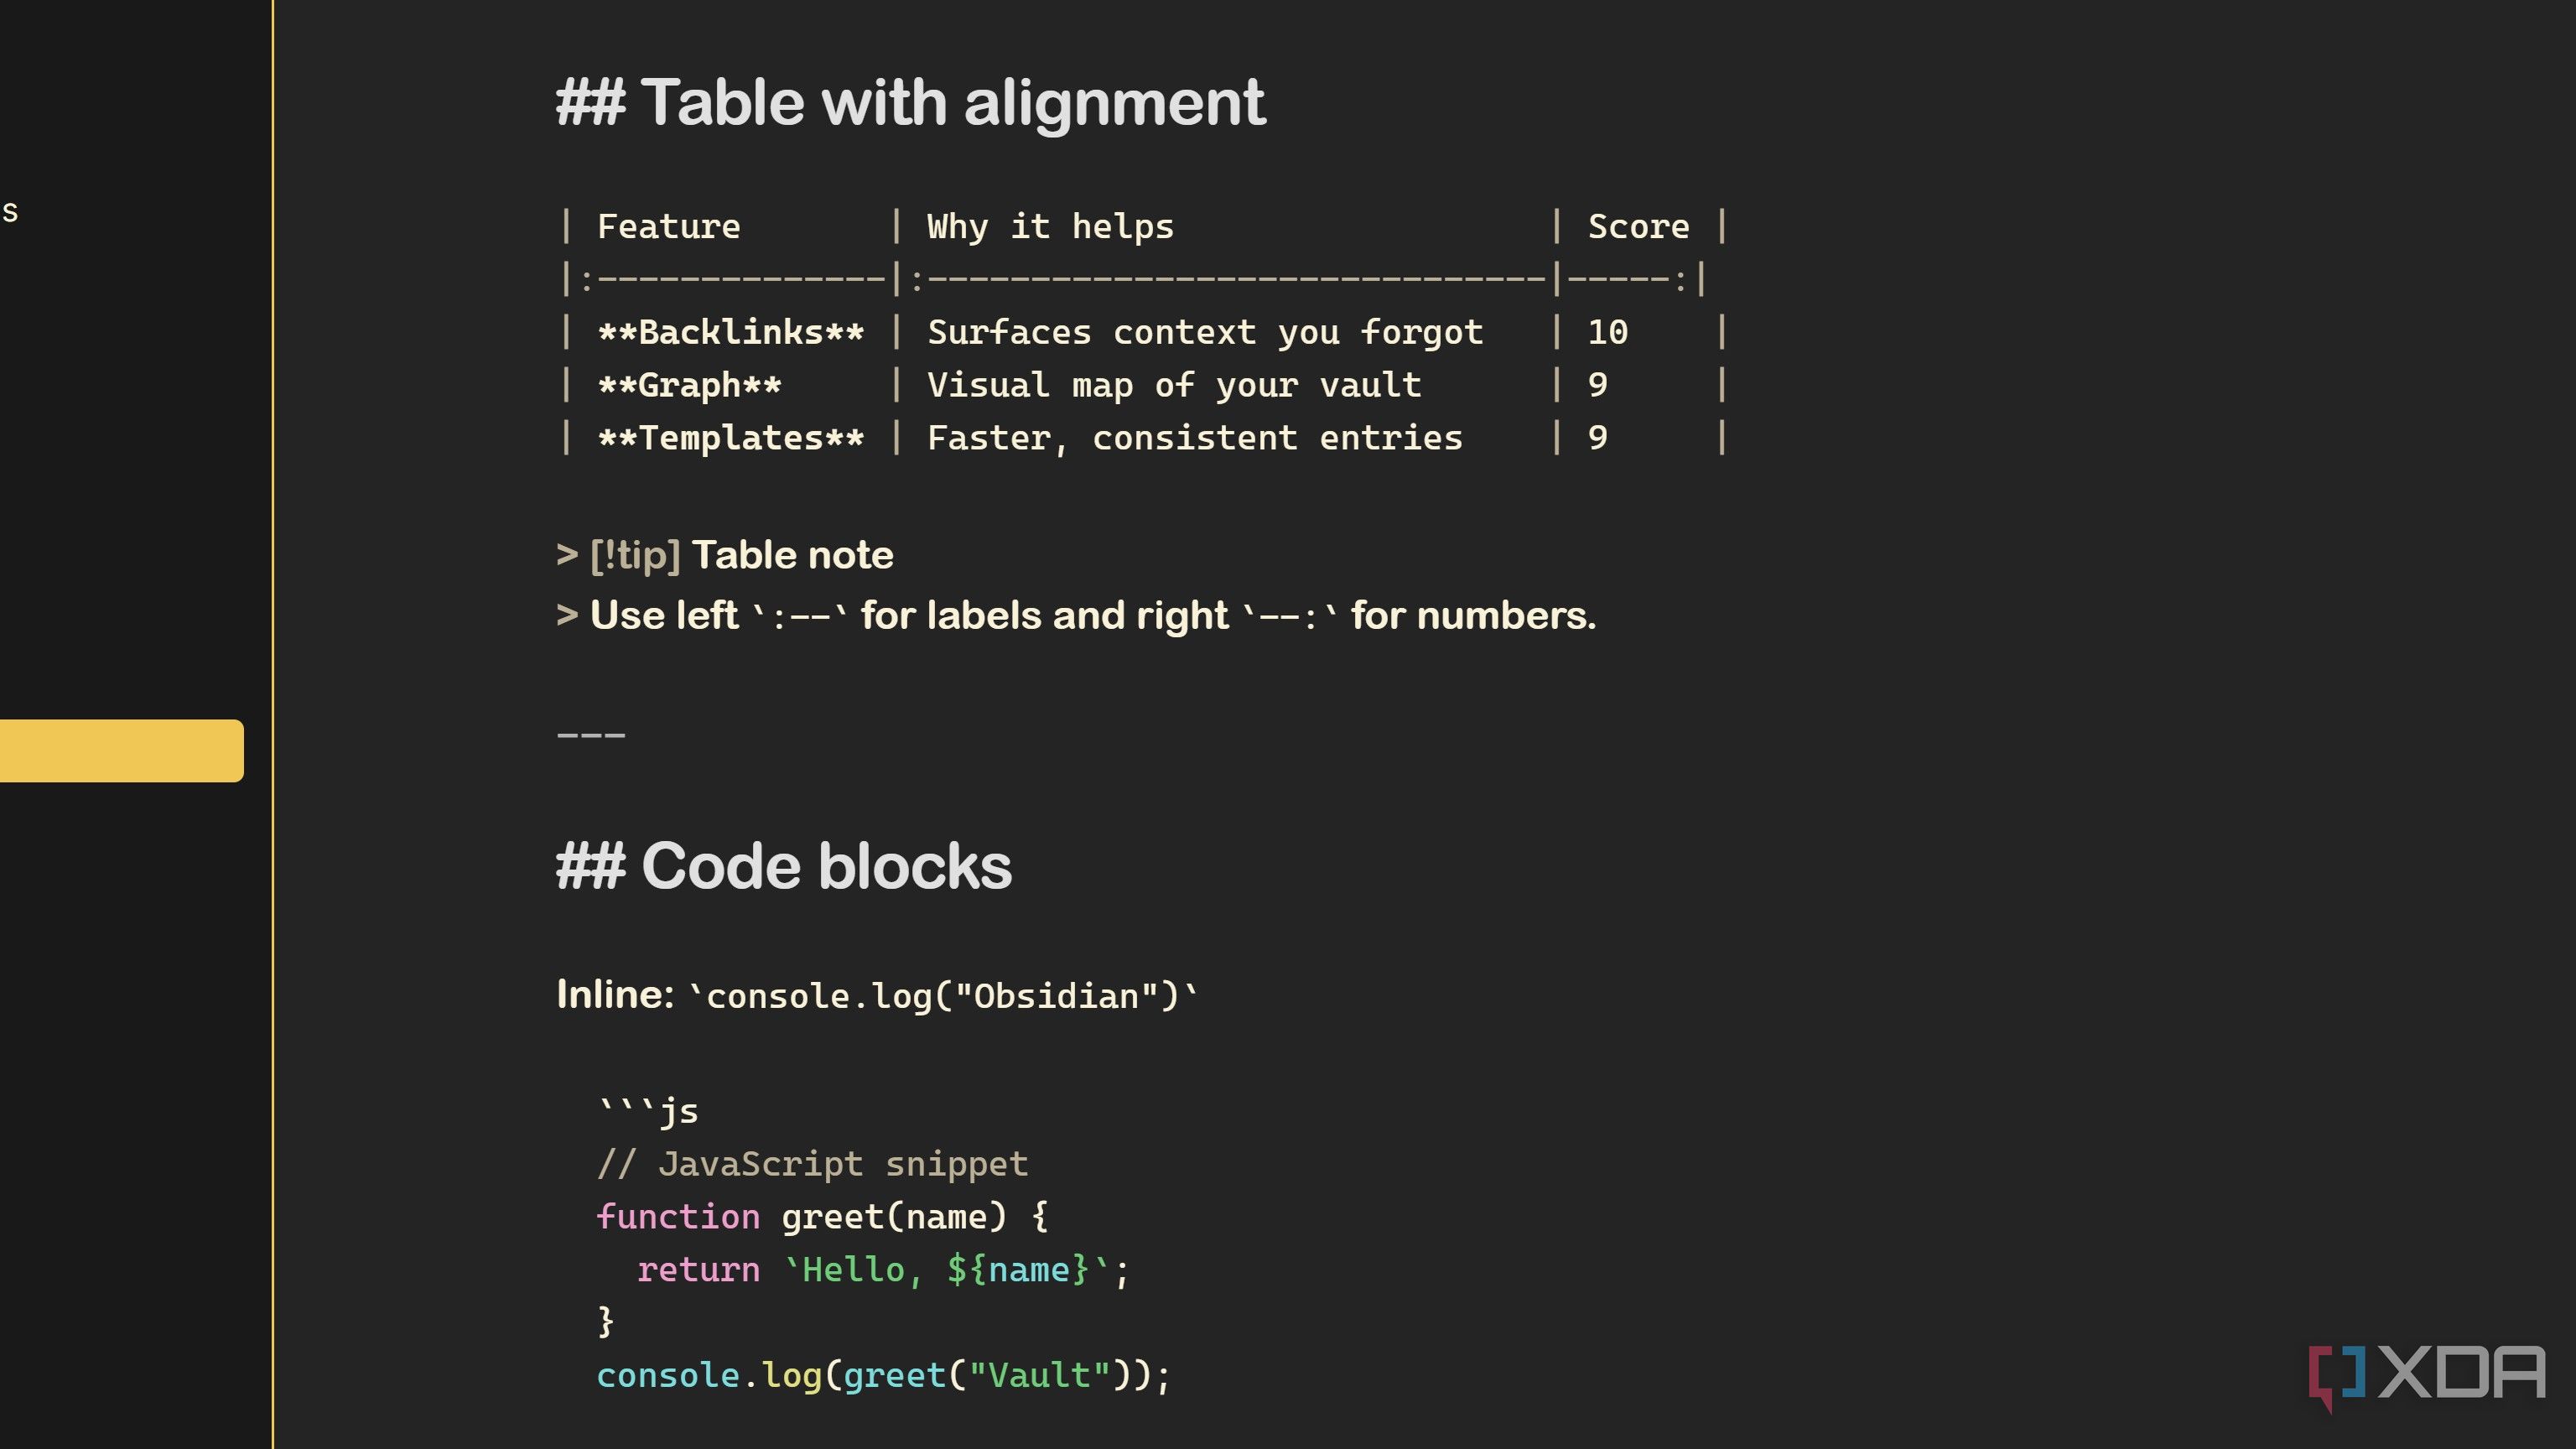2576x1449 pixels.
Task: Click the "```js" code fence line
Action: click(648, 1111)
